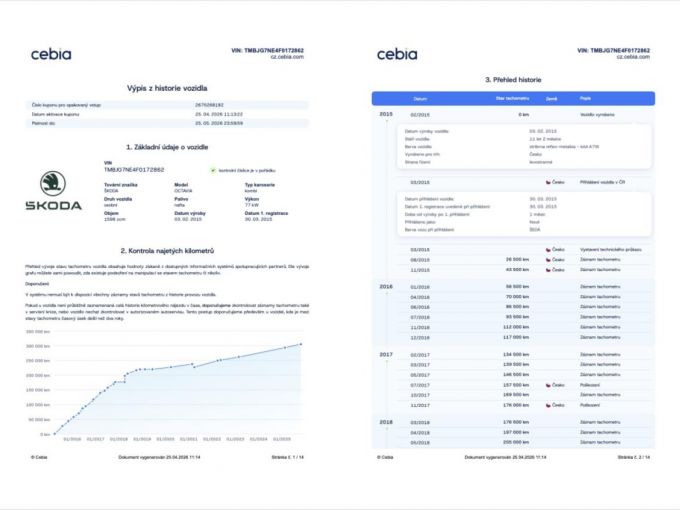Screen dimensions: 680x510
Task: Click the cebia logo on the second page
Action: 397,54
